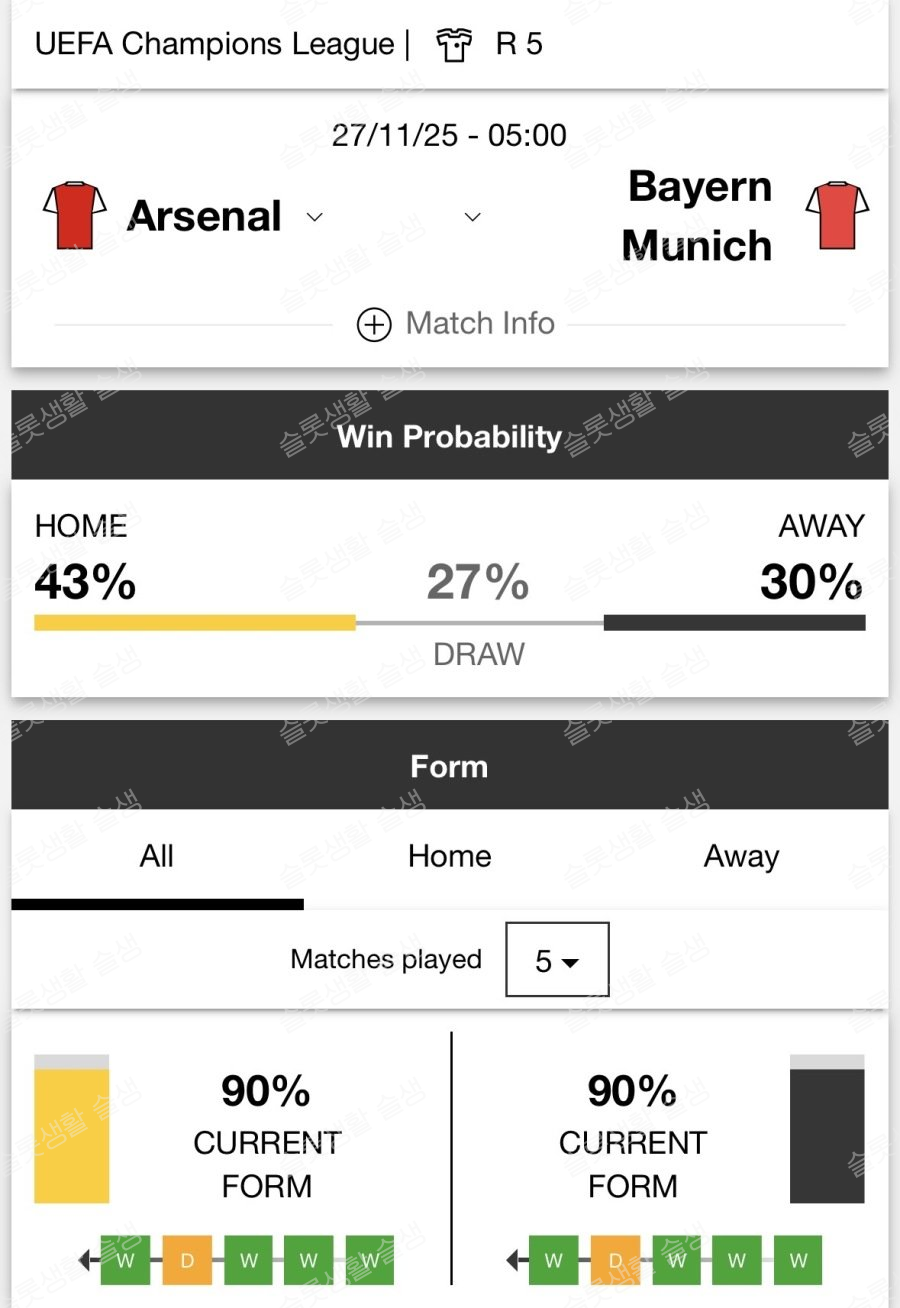Click the Bayern Munich jersey icon
This screenshot has height=1308, width=900.
[x=837, y=215]
